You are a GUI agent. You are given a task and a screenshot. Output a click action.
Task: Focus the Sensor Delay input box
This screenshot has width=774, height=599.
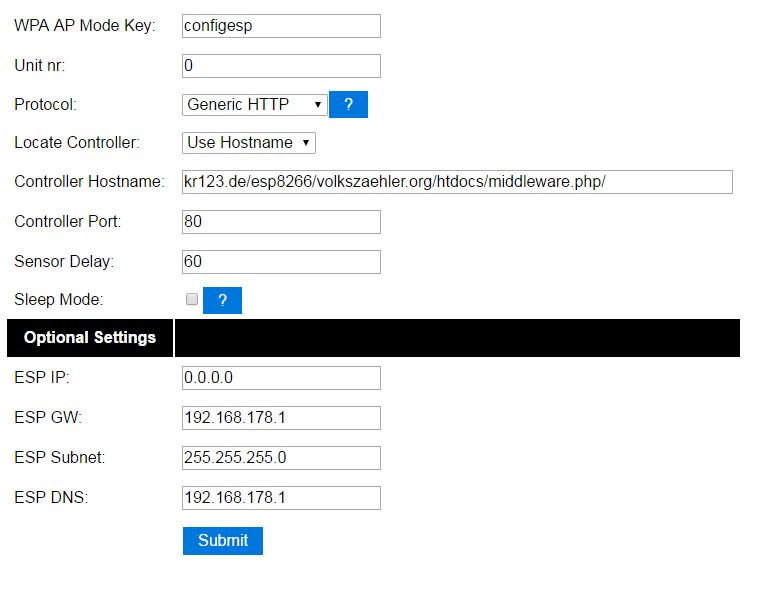coord(281,262)
